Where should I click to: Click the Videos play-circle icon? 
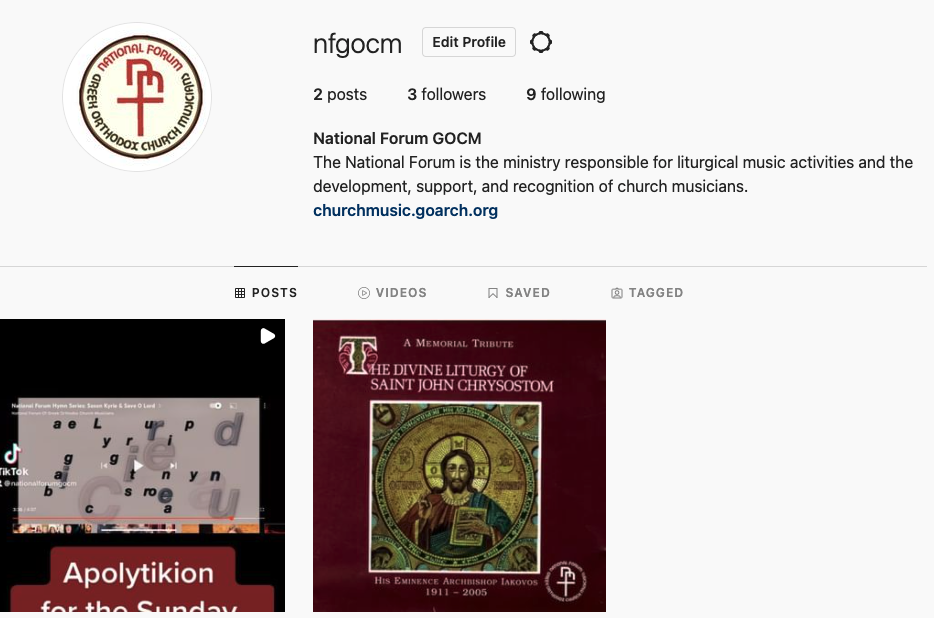363,293
